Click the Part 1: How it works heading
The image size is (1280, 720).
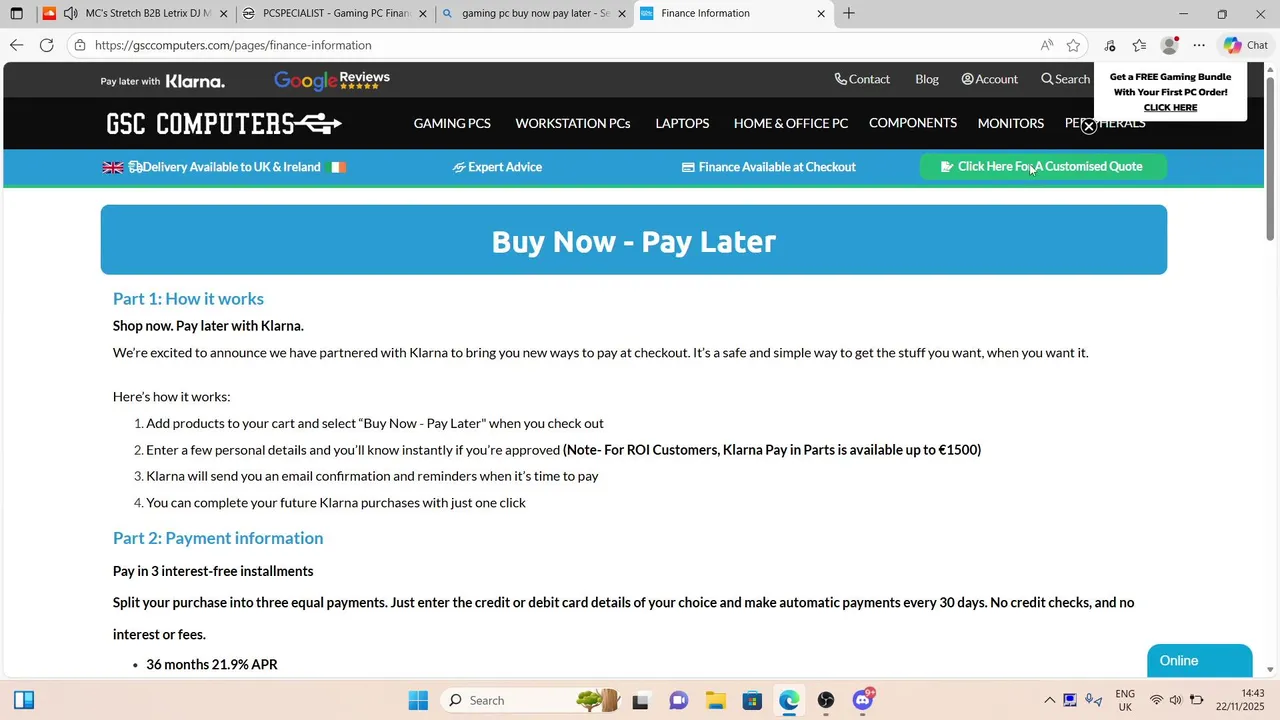(188, 299)
